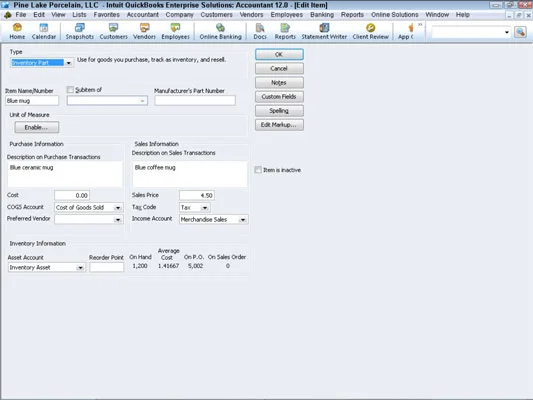This screenshot has height=400, width=533.
Task: Open Reports toolbar icon
Action: [285, 31]
